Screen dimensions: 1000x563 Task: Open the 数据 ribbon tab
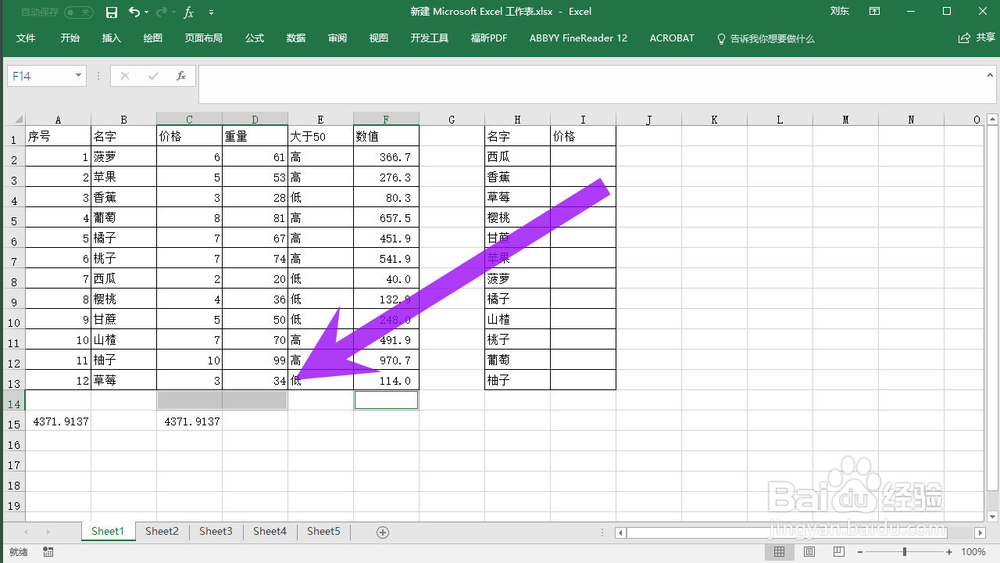pyautogui.click(x=296, y=38)
